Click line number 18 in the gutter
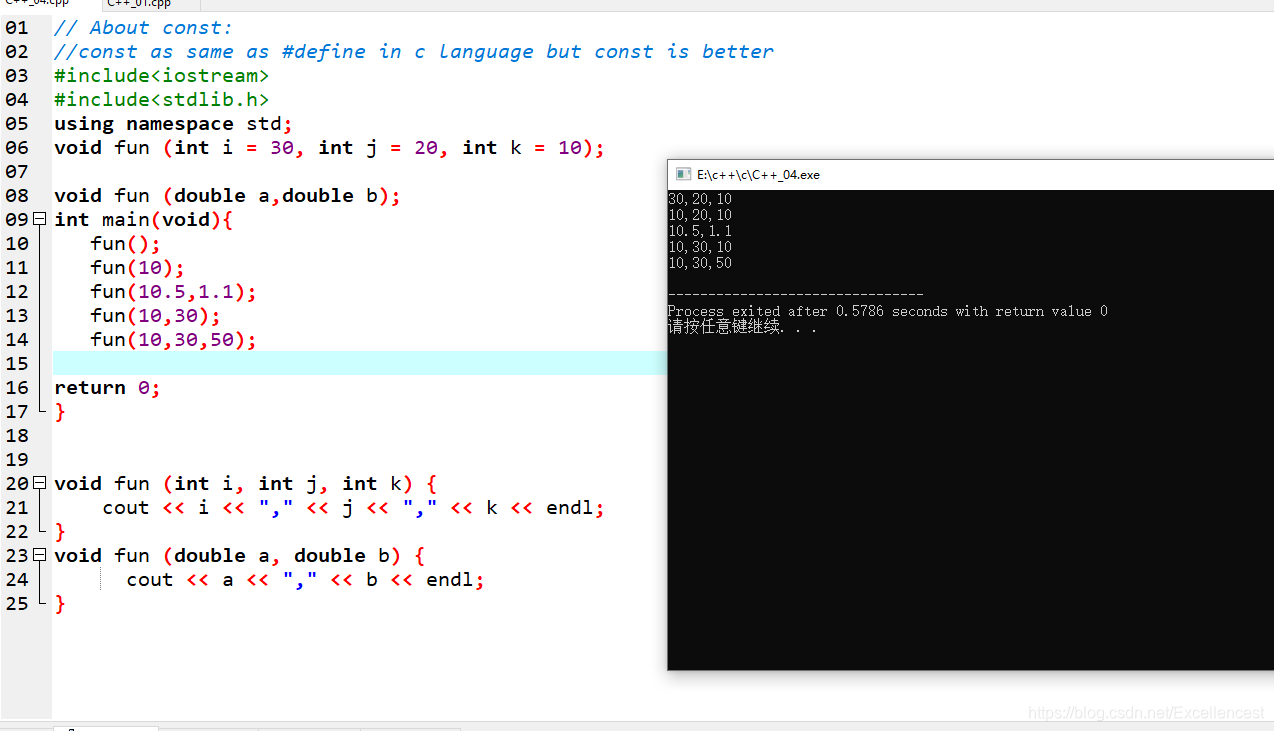The image size is (1274, 731). point(17,435)
